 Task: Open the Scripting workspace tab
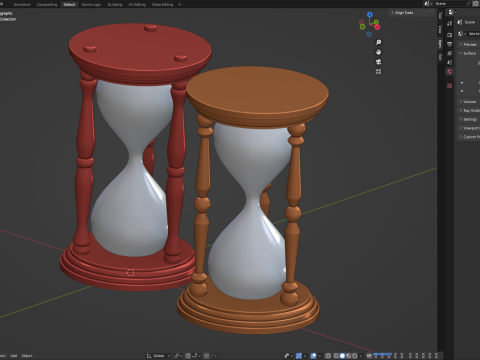click(x=115, y=4)
